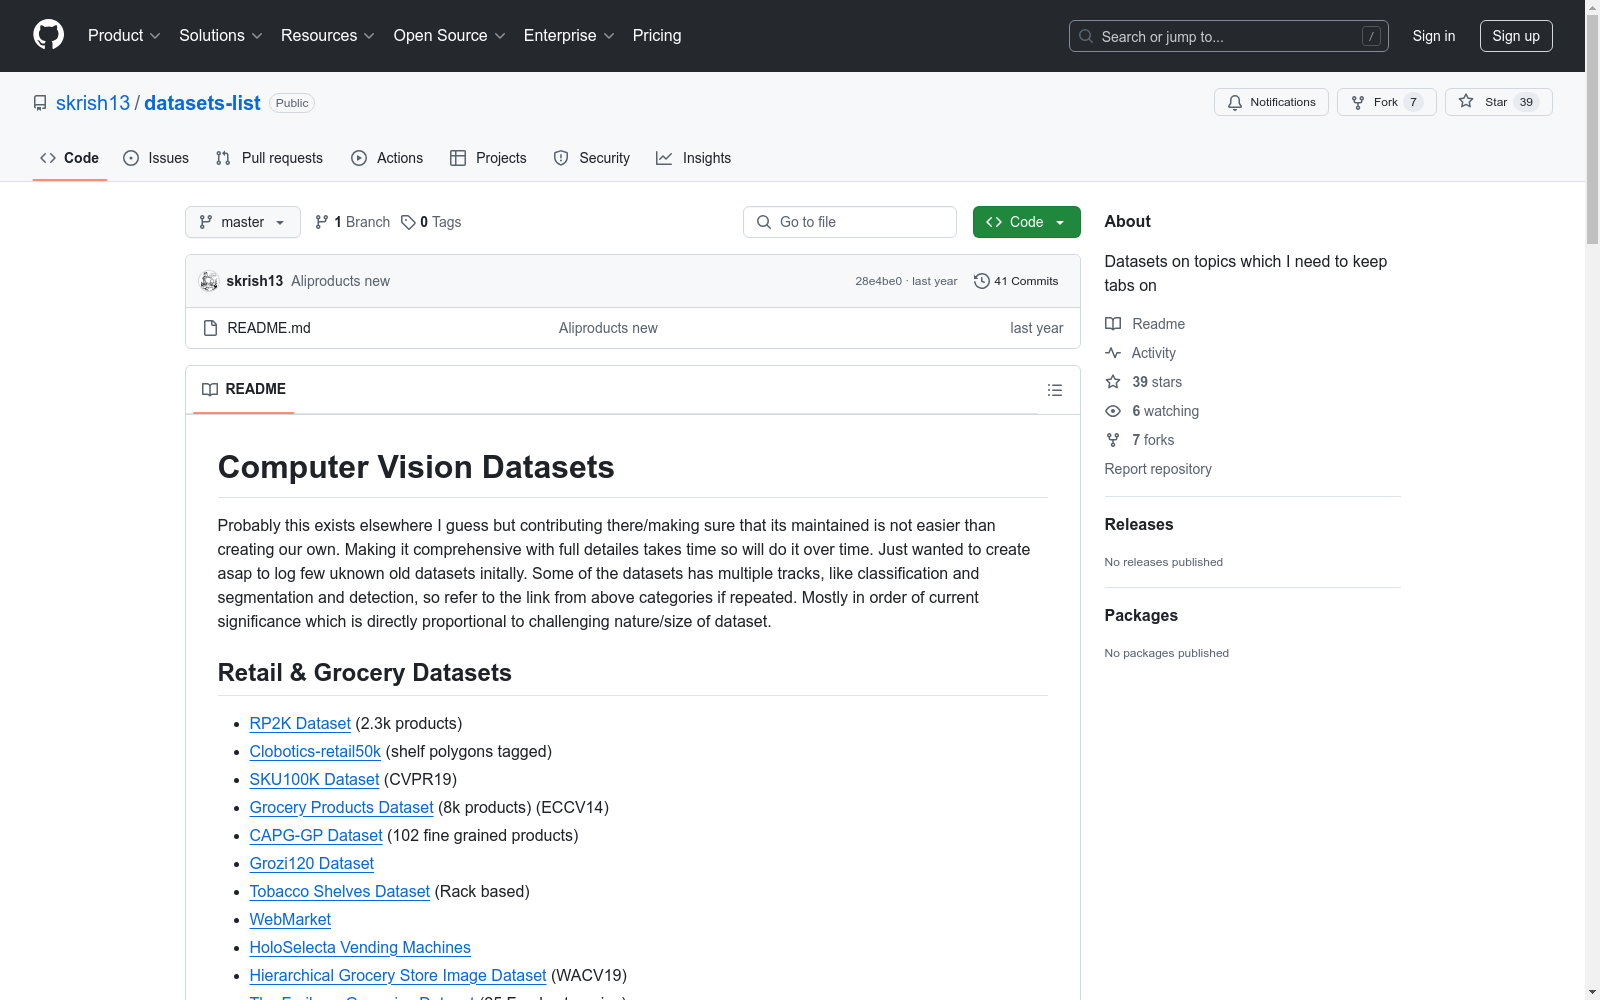Viewport: 1600px width, 1000px height.
Task: Open the Grozi120 Dataset link
Action: (x=311, y=863)
